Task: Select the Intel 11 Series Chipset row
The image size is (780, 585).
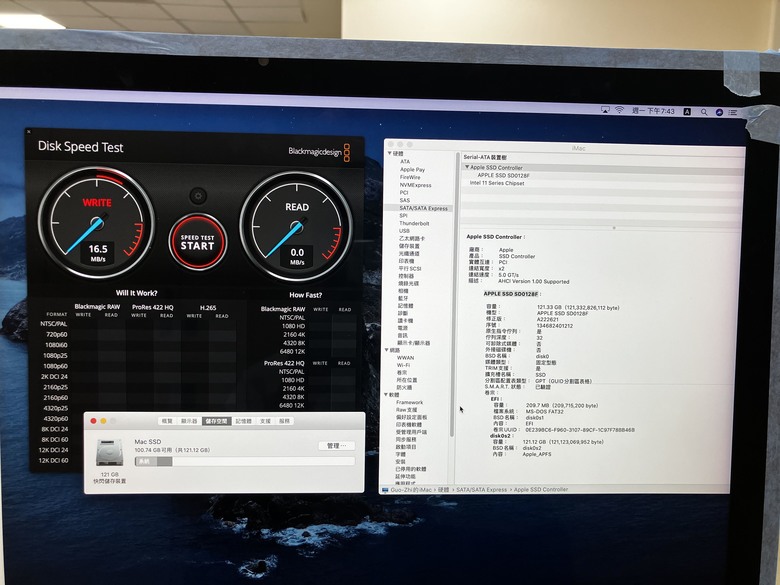Action: coord(497,183)
